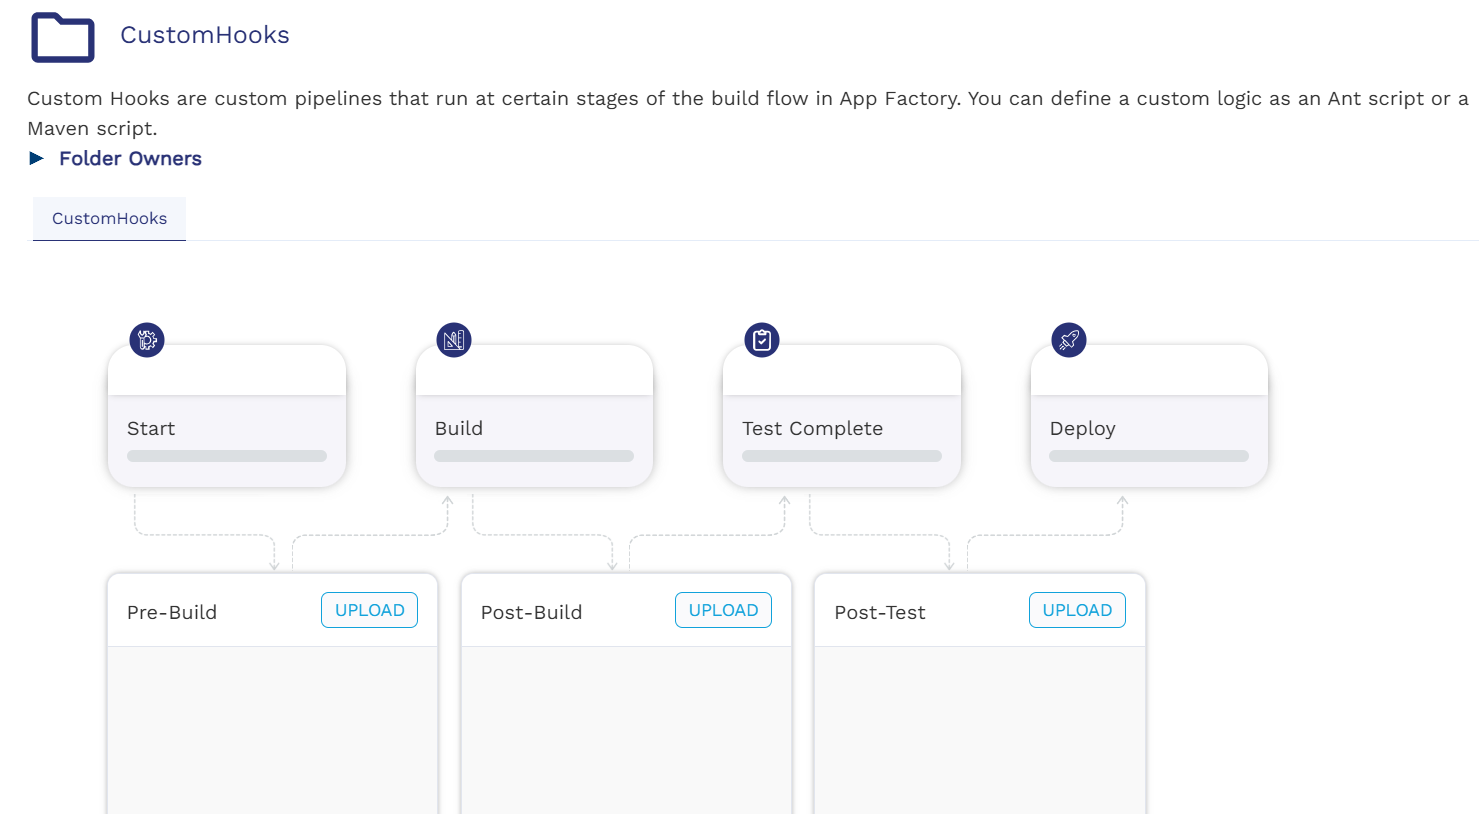Image resolution: width=1479 pixels, height=814 pixels.
Task: Click the CustomHooks folder icon
Action: 63,38
